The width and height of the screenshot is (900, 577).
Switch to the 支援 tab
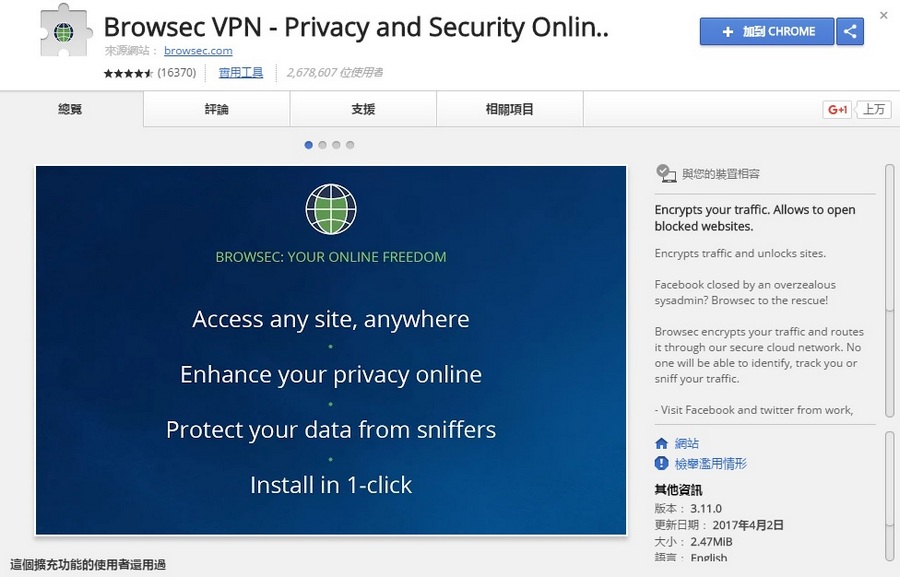[x=363, y=109]
